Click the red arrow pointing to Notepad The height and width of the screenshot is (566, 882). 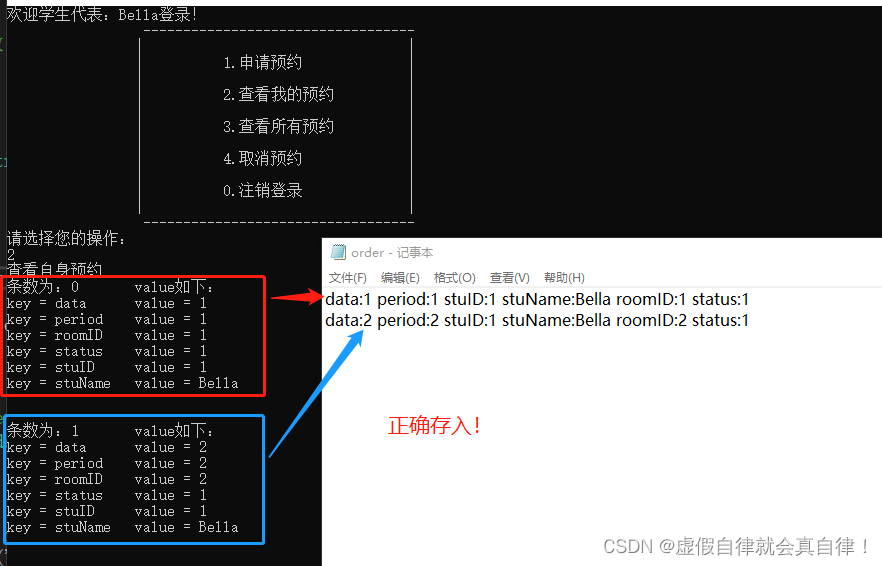tap(296, 297)
